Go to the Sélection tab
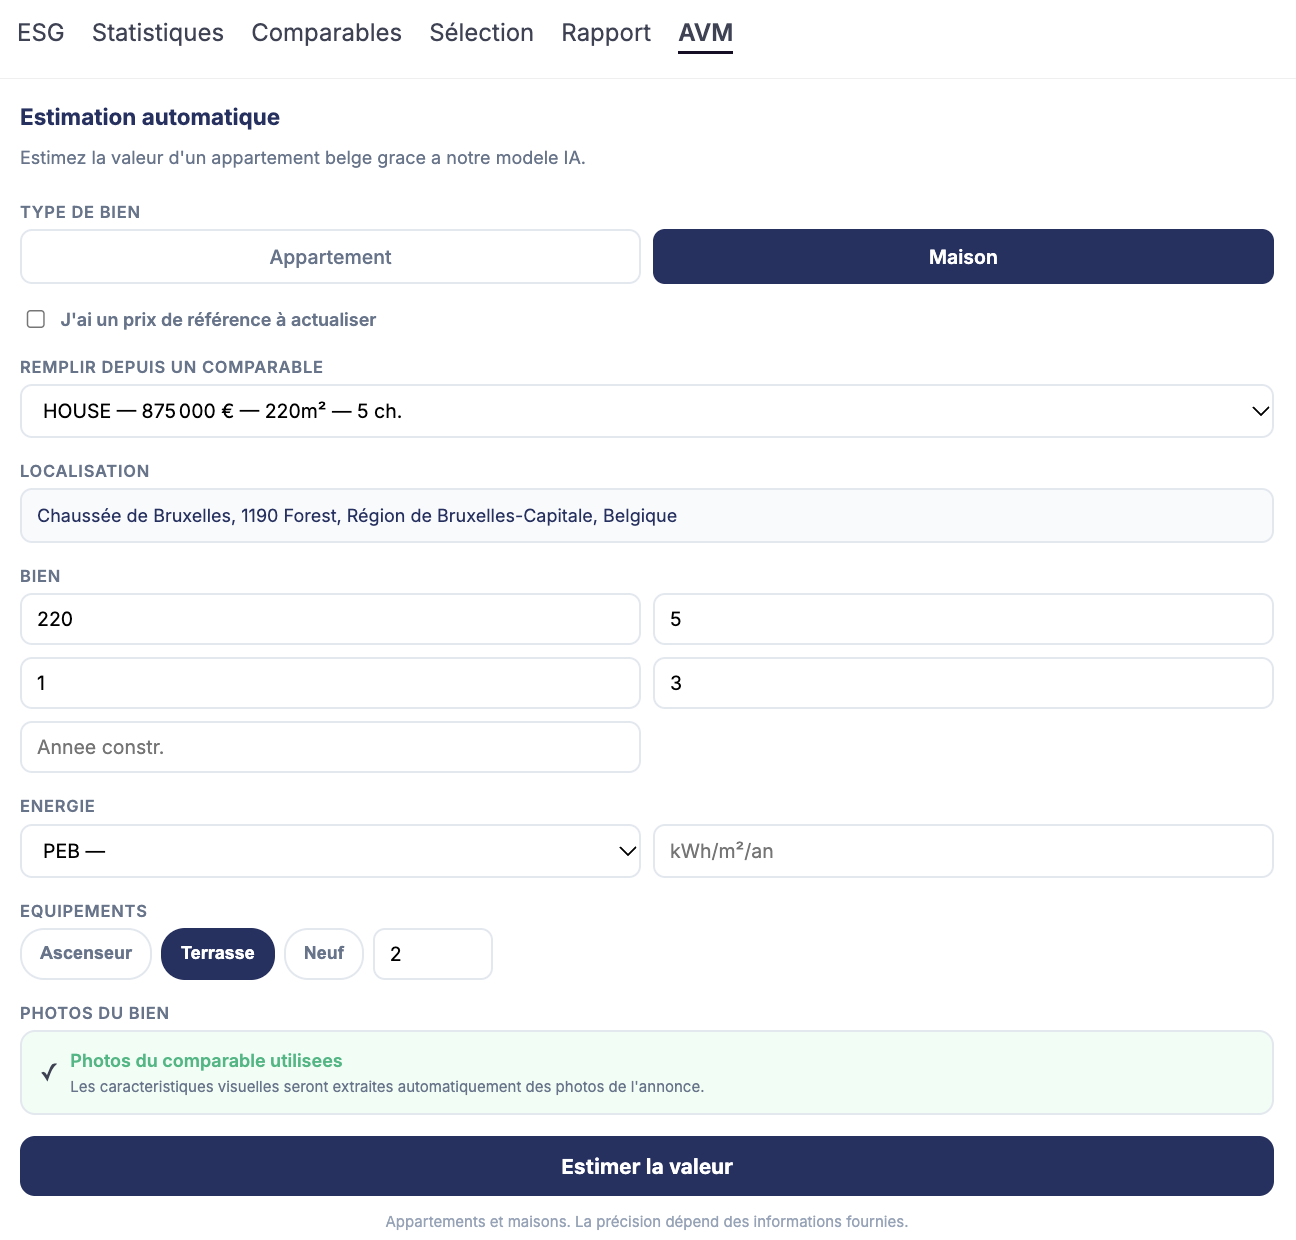The width and height of the screenshot is (1296, 1240). tap(481, 33)
